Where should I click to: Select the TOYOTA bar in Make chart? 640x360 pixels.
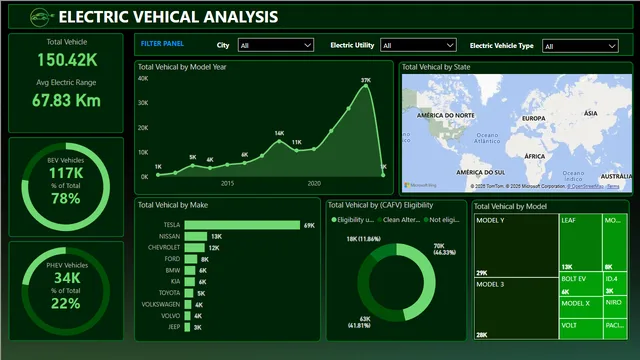click(189, 293)
